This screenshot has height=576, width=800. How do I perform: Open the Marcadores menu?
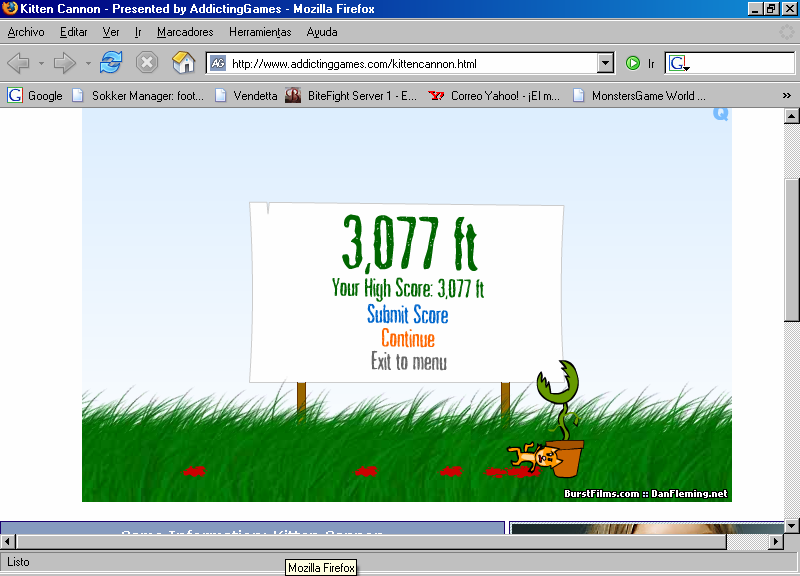pyautogui.click(x=185, y=32)
